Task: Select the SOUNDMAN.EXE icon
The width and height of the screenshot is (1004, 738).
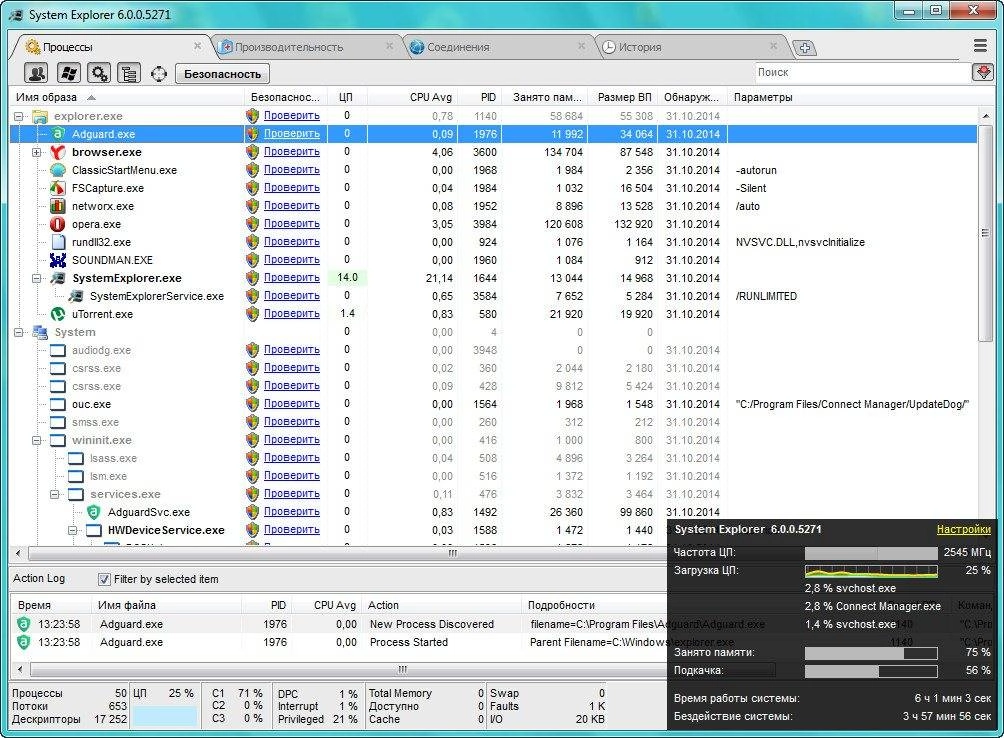Action: 58,260
